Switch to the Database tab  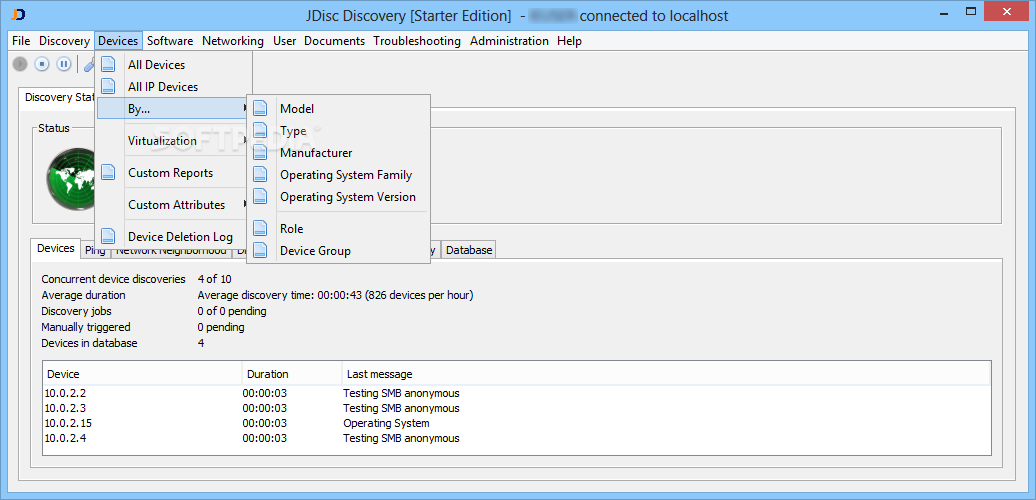pos(468,250)
